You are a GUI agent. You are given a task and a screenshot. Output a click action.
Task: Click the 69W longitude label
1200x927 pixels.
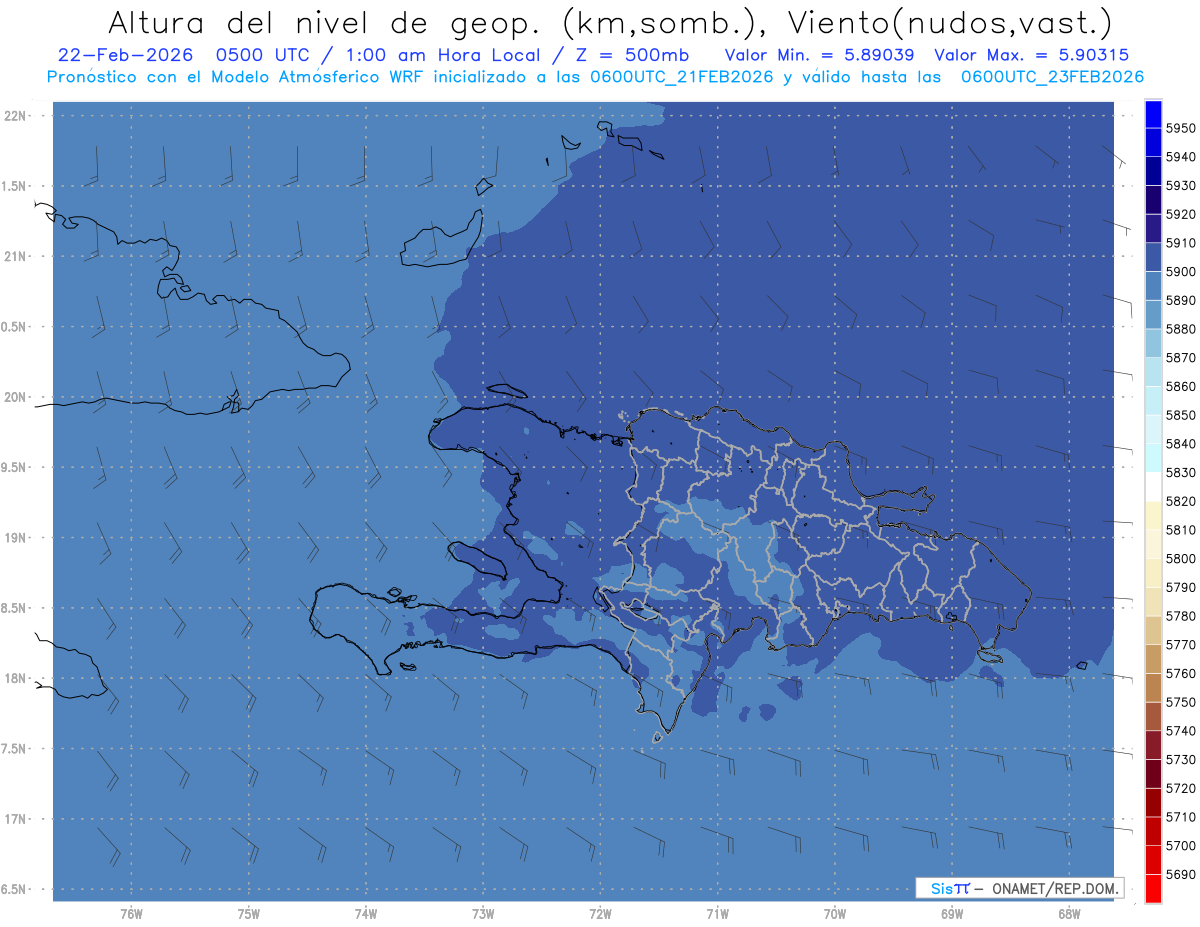tap(952, 914)
